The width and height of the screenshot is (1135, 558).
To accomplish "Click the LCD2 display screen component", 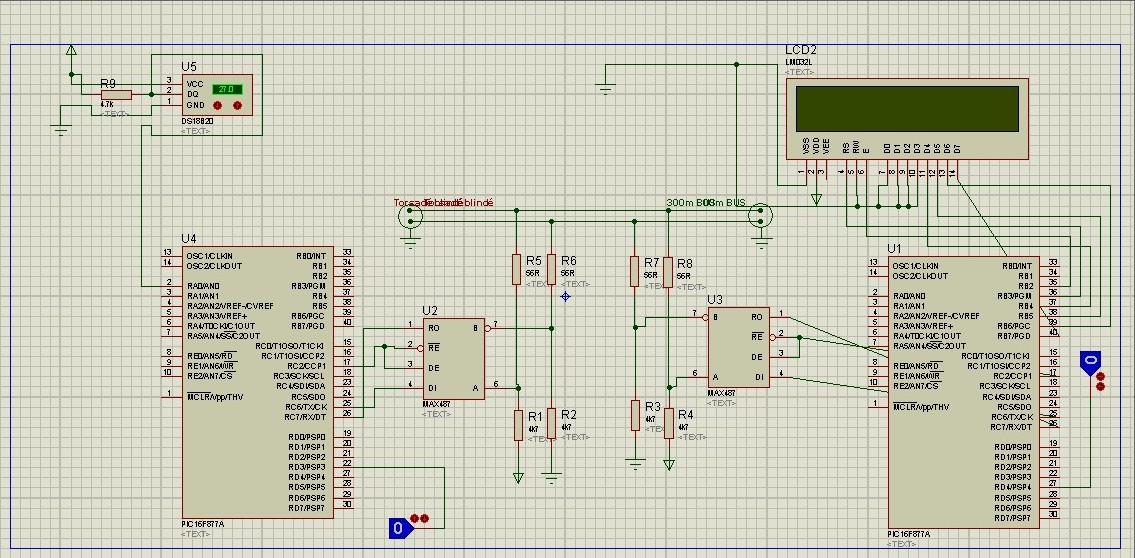I will [907, 119].
